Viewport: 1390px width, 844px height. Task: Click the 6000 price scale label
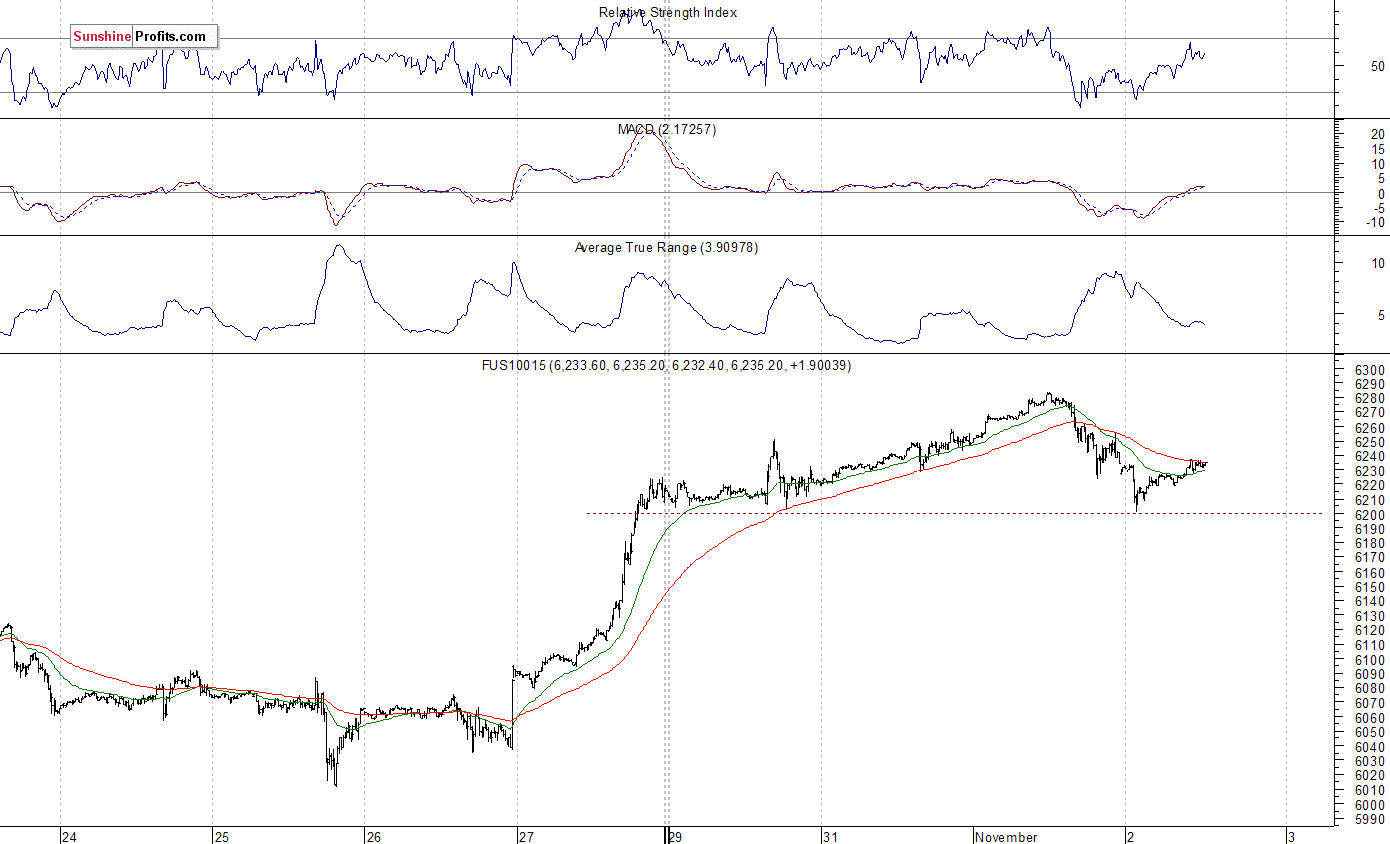click(1369, 804)
